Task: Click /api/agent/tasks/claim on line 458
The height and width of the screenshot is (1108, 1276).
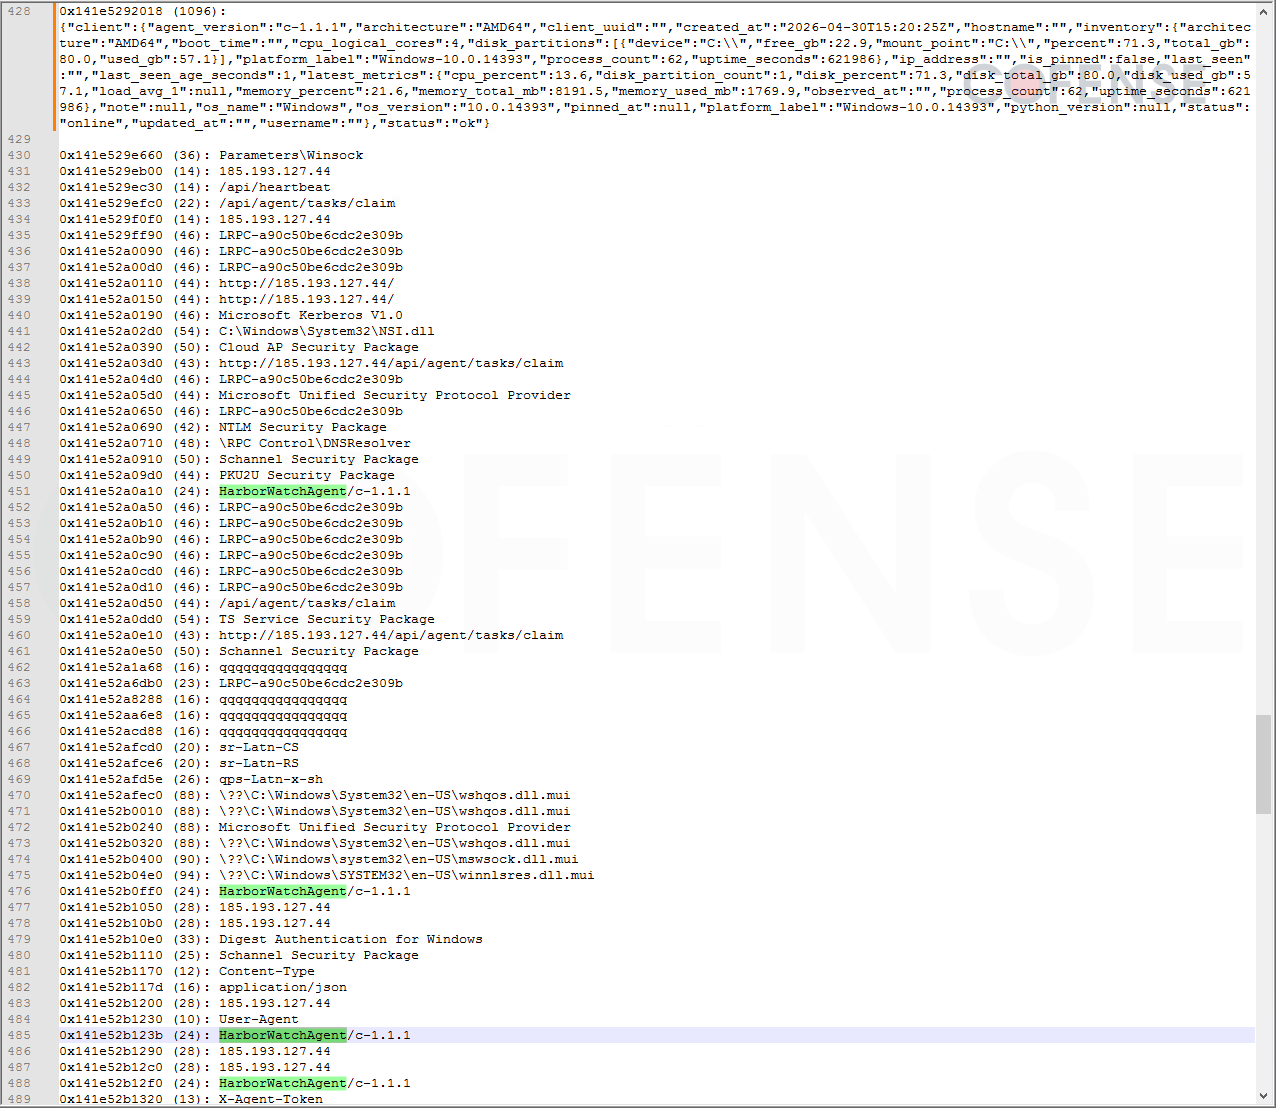Action: coord(307,603)
